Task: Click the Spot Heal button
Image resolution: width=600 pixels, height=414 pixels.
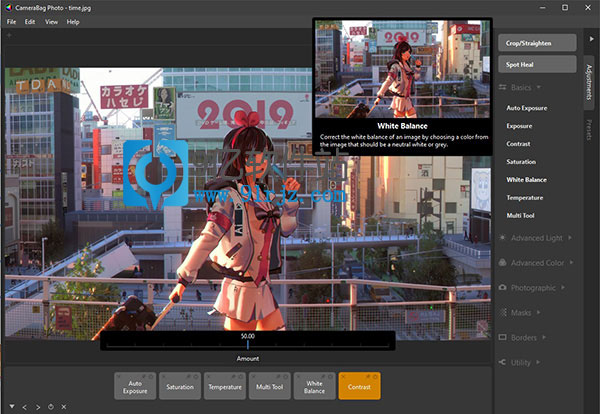Action: pyautogui.click(x=537, y=64)
